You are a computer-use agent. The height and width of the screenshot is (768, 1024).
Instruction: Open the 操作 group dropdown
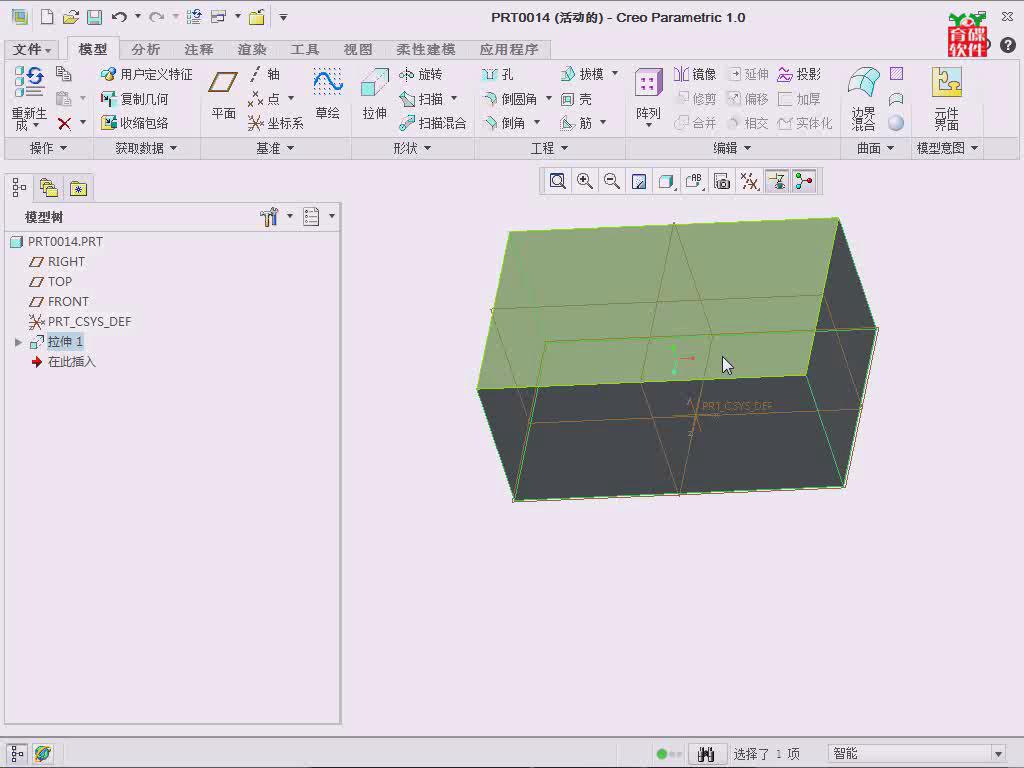click(x=48, y=148)
